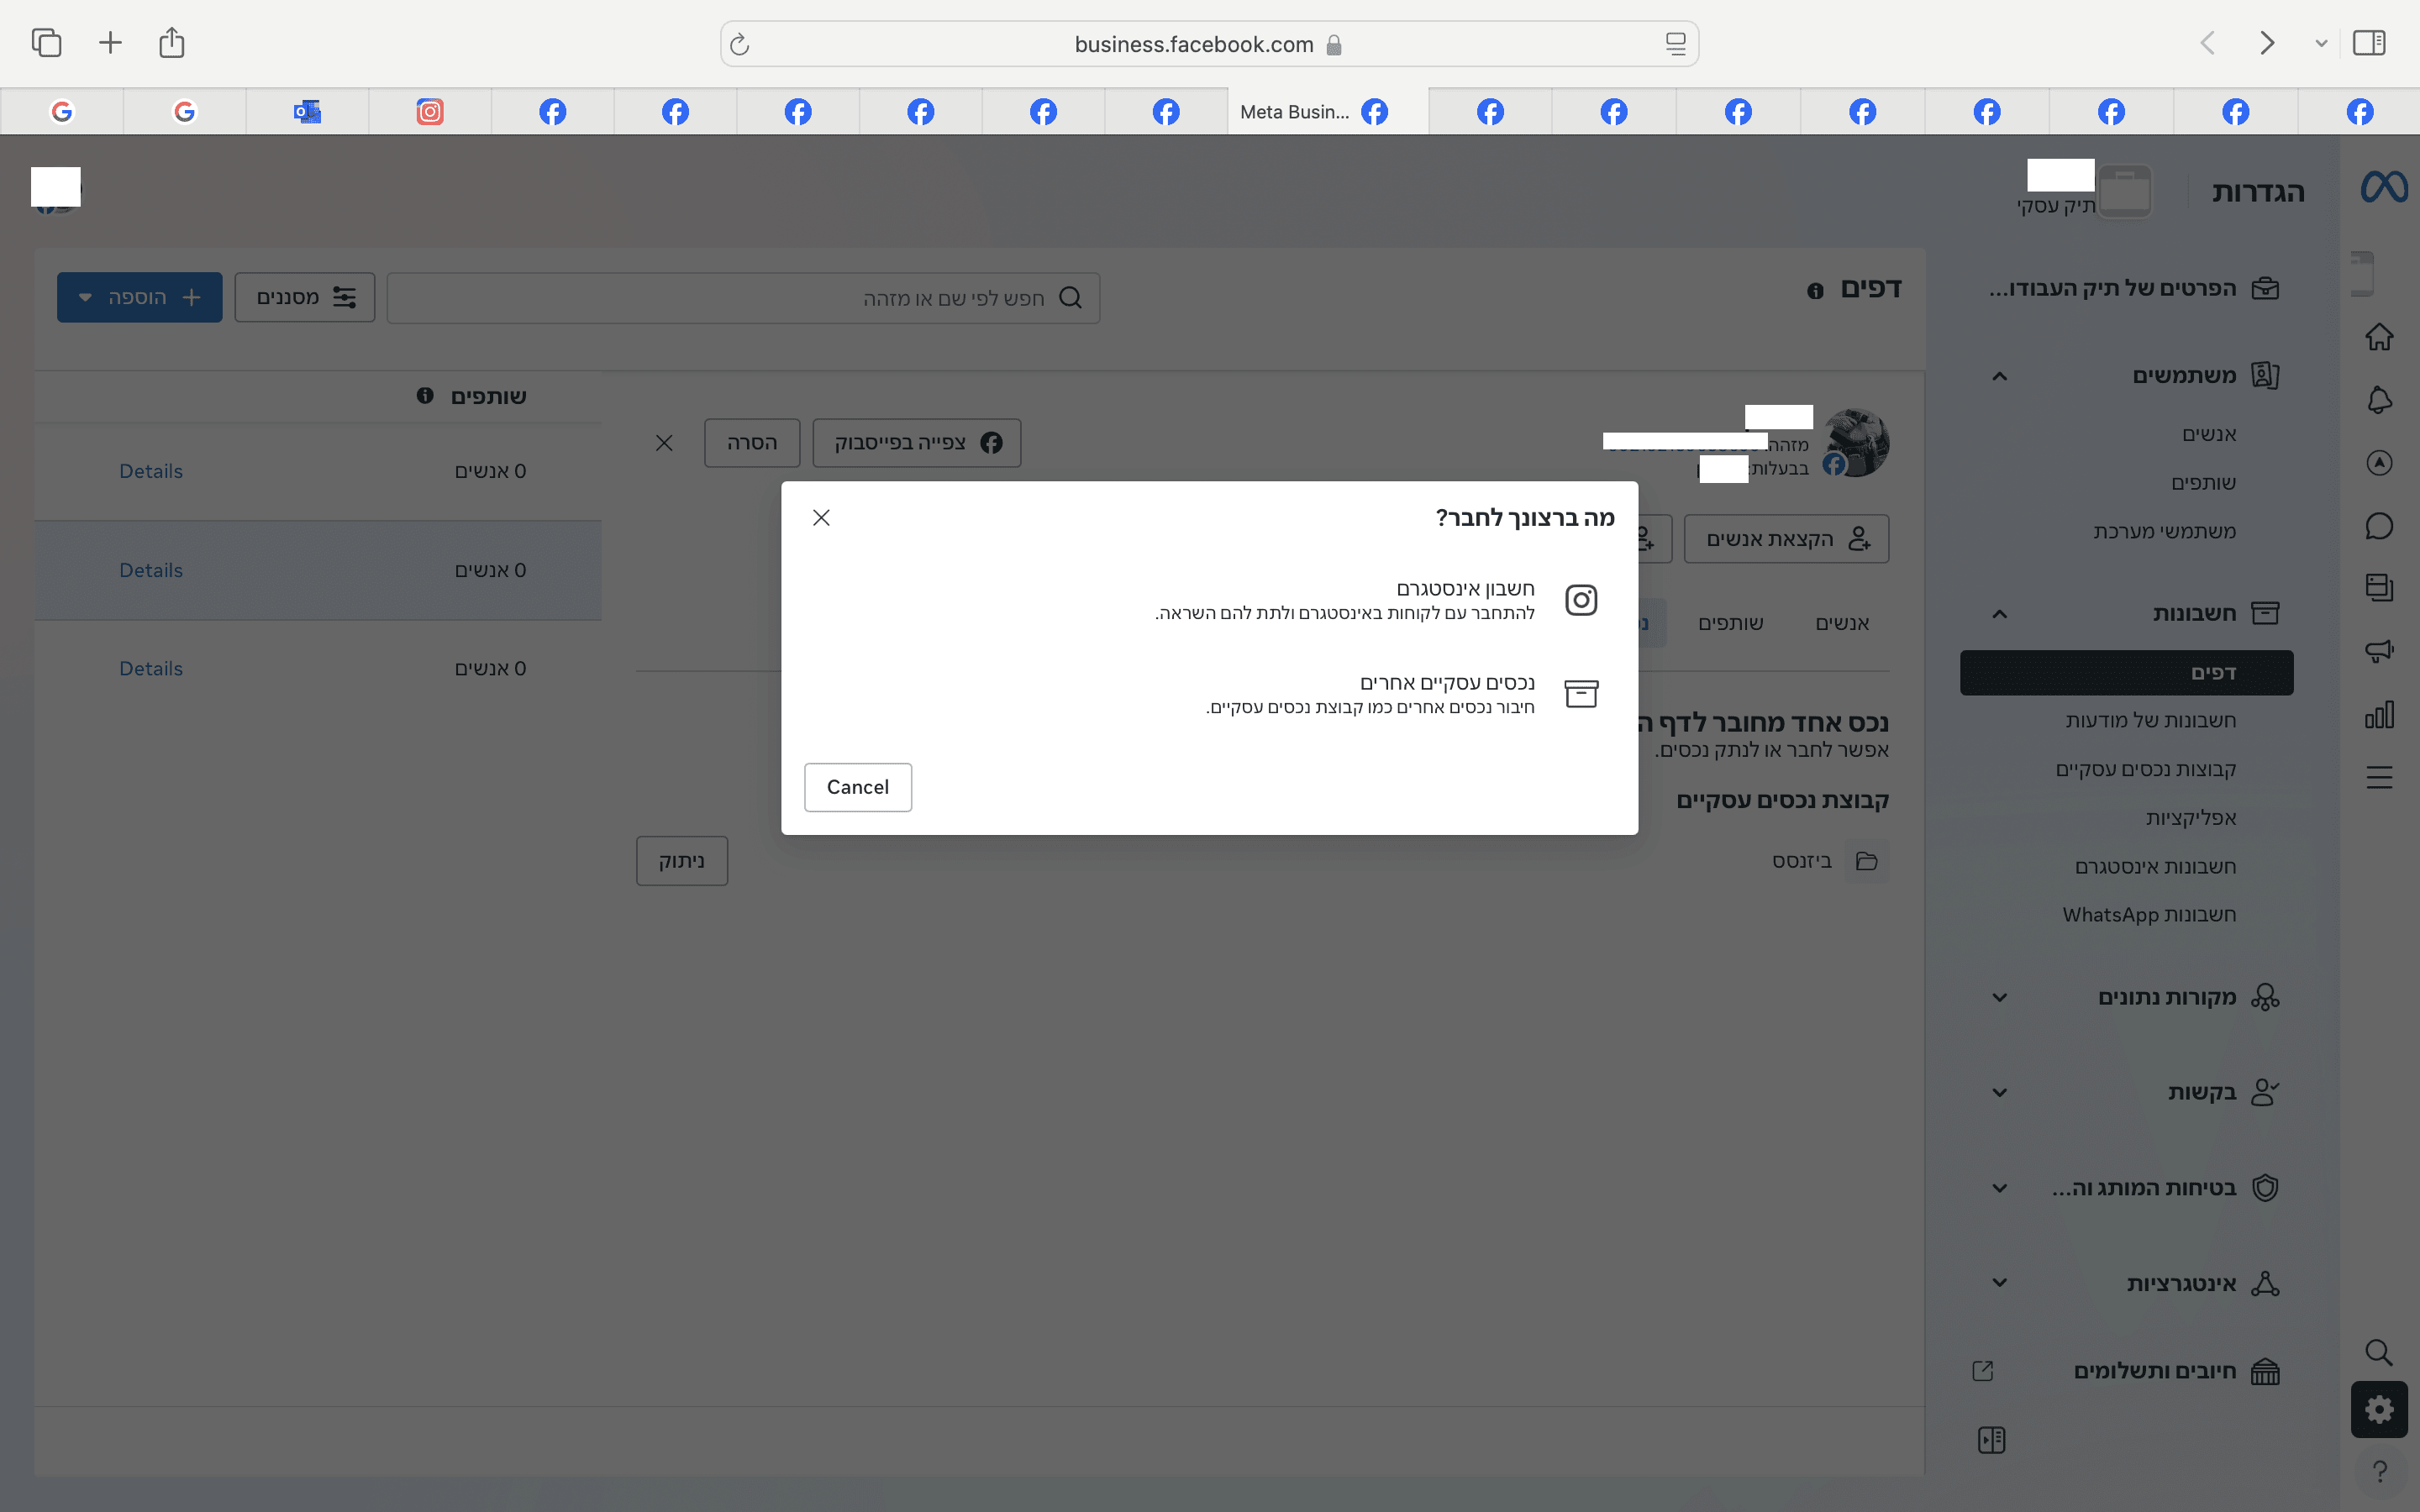
Task: Click the info icon beside the שותפים column header
Action: coord(425,396)
